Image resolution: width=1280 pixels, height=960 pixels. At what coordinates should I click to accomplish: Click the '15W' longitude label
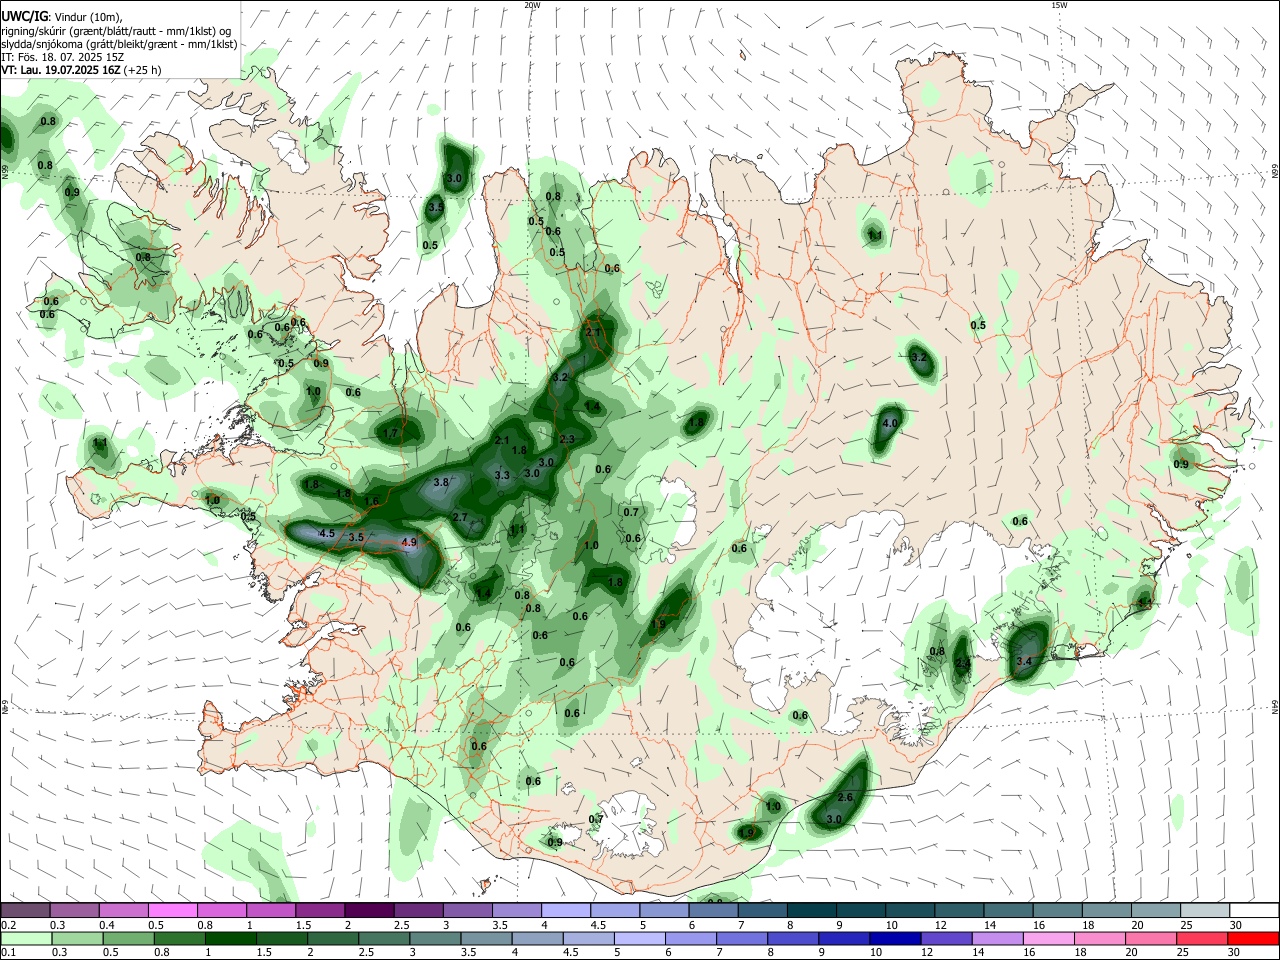pyautogui.click(x=1059, y=5)
